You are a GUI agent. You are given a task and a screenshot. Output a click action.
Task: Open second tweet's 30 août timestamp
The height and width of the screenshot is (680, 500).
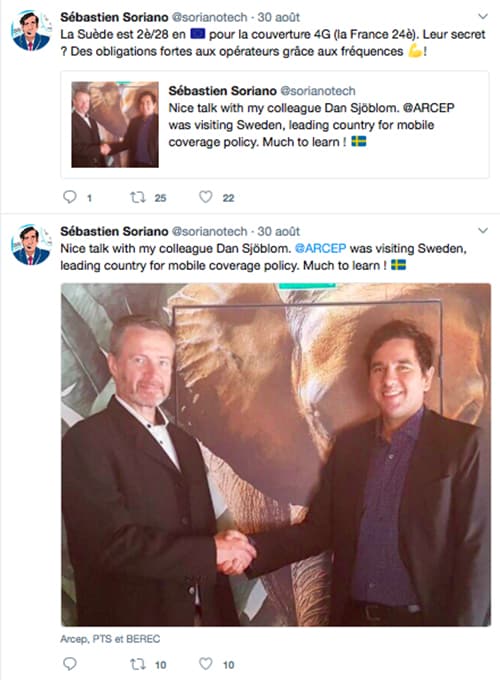(x=279, y=232)
